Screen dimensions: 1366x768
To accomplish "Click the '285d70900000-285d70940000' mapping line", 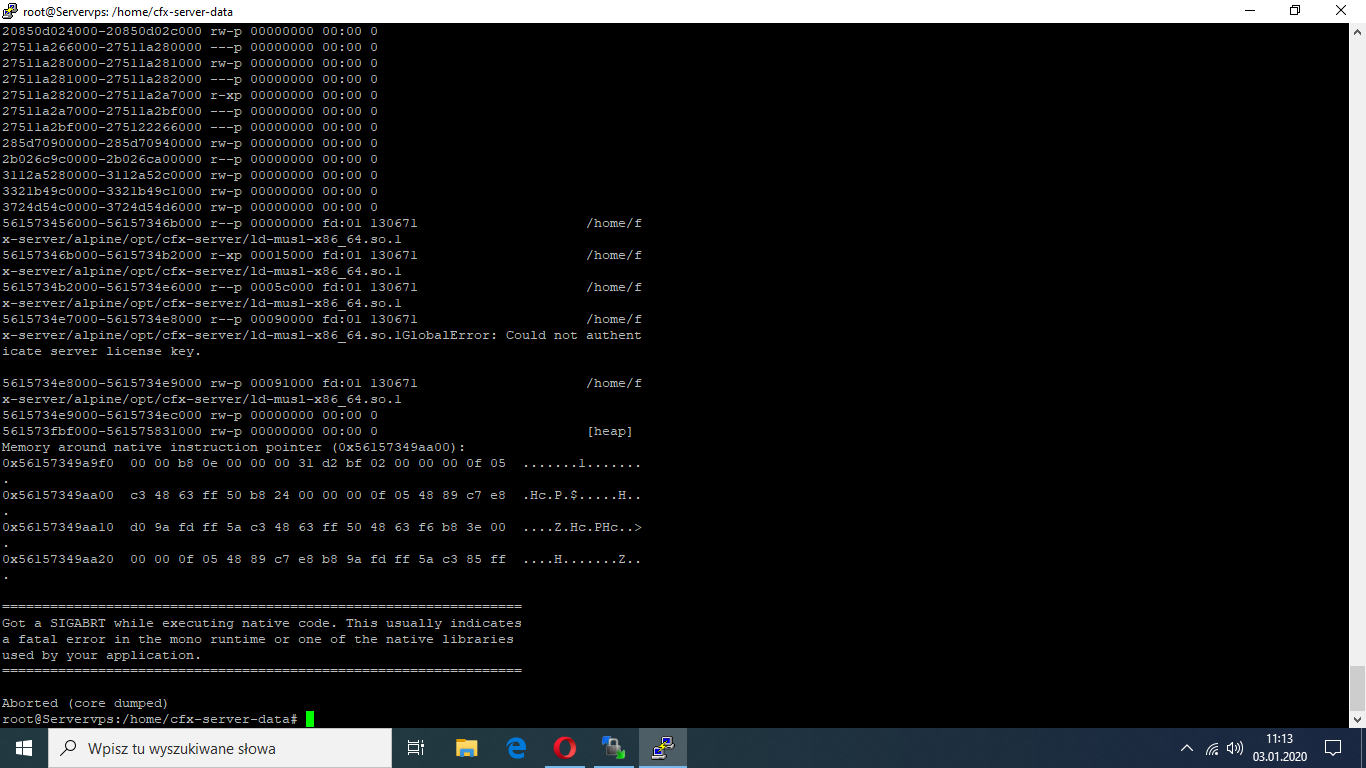I will tap(190, 143).
